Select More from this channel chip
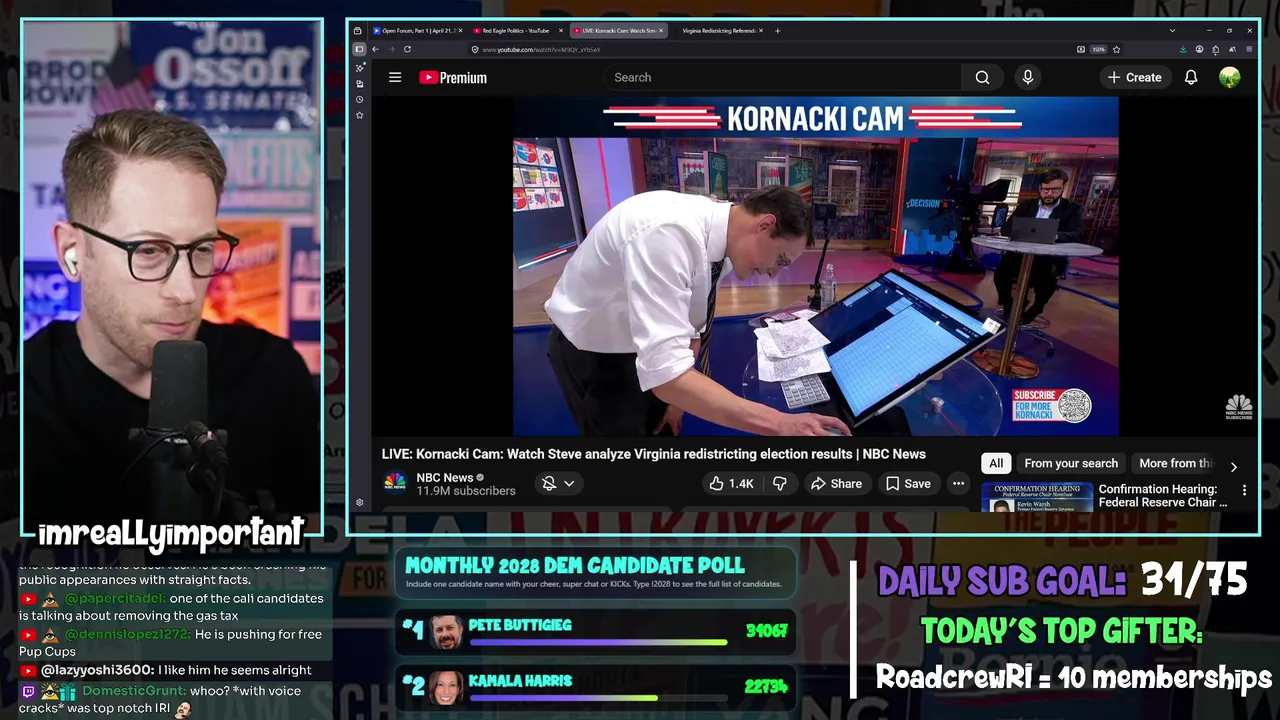Viewport: 1280px width, 720px height. point(1175,463)
